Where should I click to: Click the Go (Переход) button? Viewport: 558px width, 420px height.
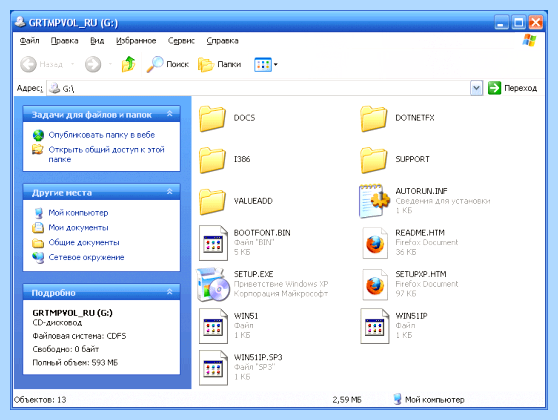tap(512, 88)
